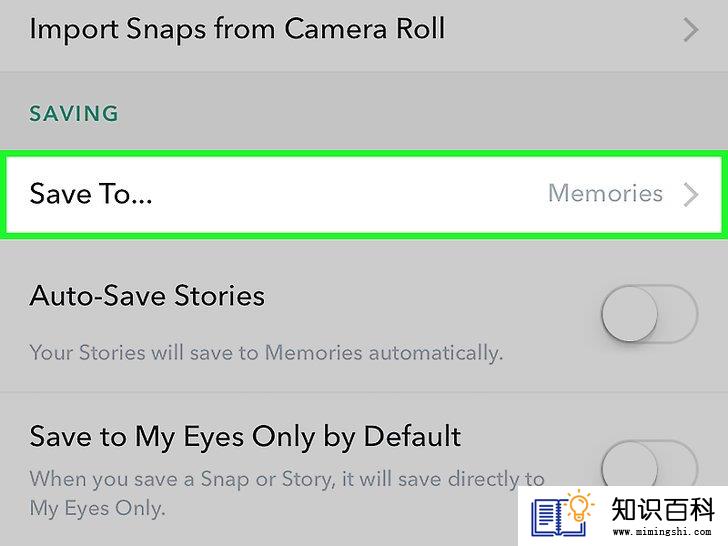
Task: Click the book and lightbulb logo icon
Action: click(562, 514)
